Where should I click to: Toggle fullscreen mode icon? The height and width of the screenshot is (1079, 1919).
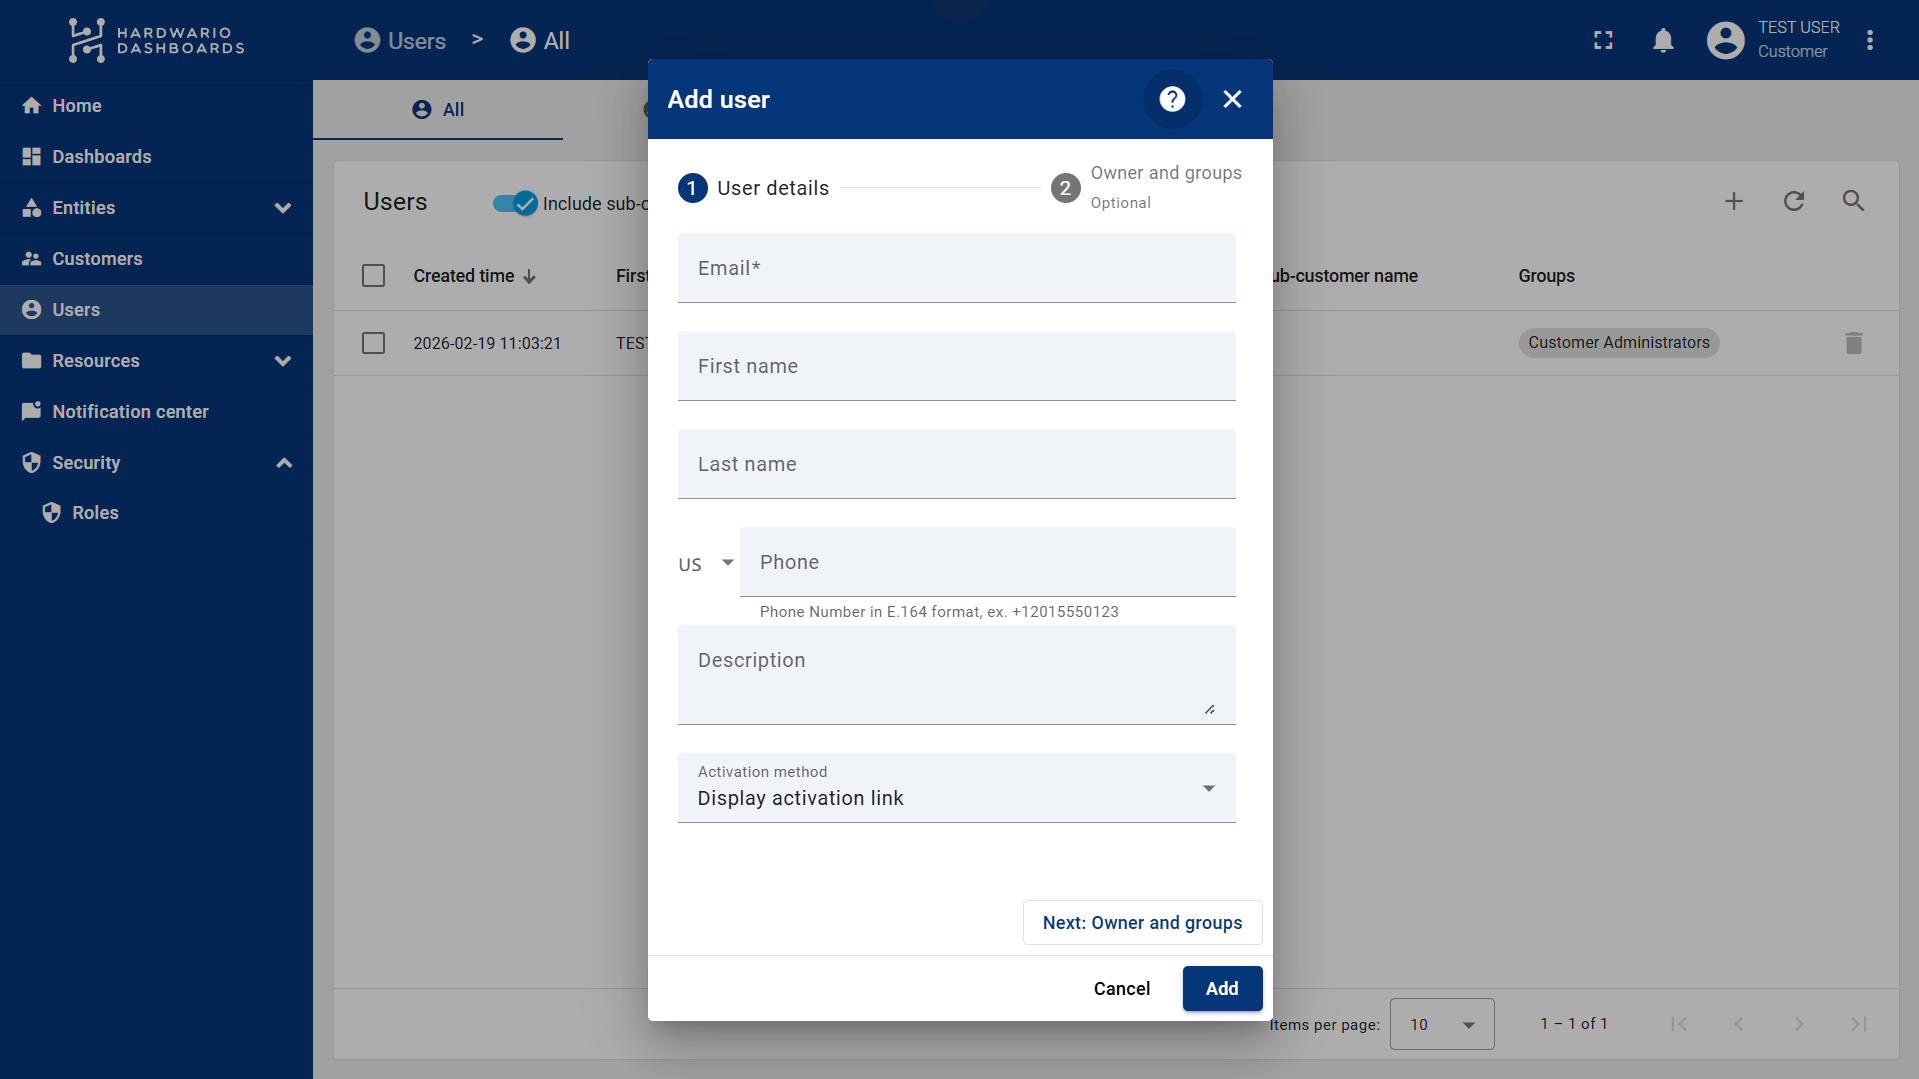click(x=1603, y=40)
